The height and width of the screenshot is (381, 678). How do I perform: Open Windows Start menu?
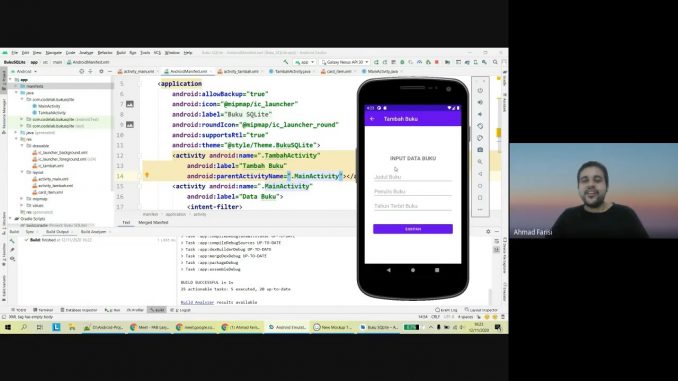click(8, 327)
